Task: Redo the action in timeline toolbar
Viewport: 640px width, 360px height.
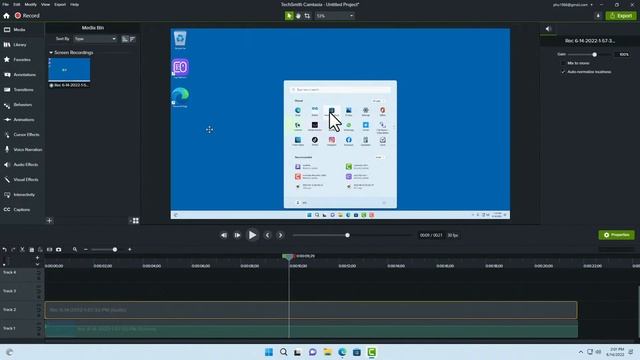Action: [13, 250]
